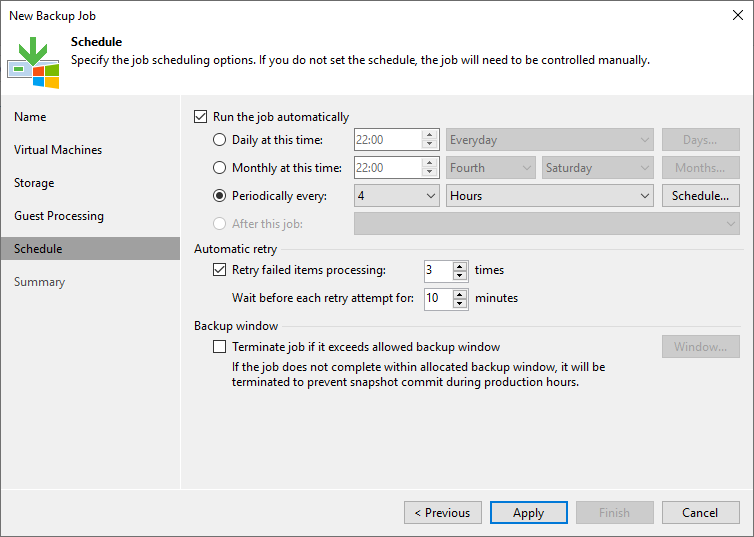The height and width of the screenshot is (537, 754).
Task: Click the Finish button
Action: coord(615,512)
